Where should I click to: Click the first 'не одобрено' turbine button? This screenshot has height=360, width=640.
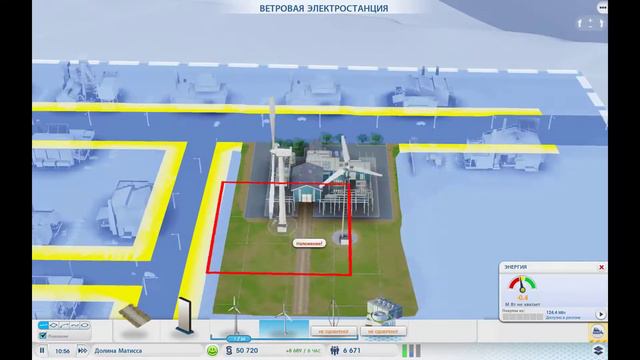point(333,331)
